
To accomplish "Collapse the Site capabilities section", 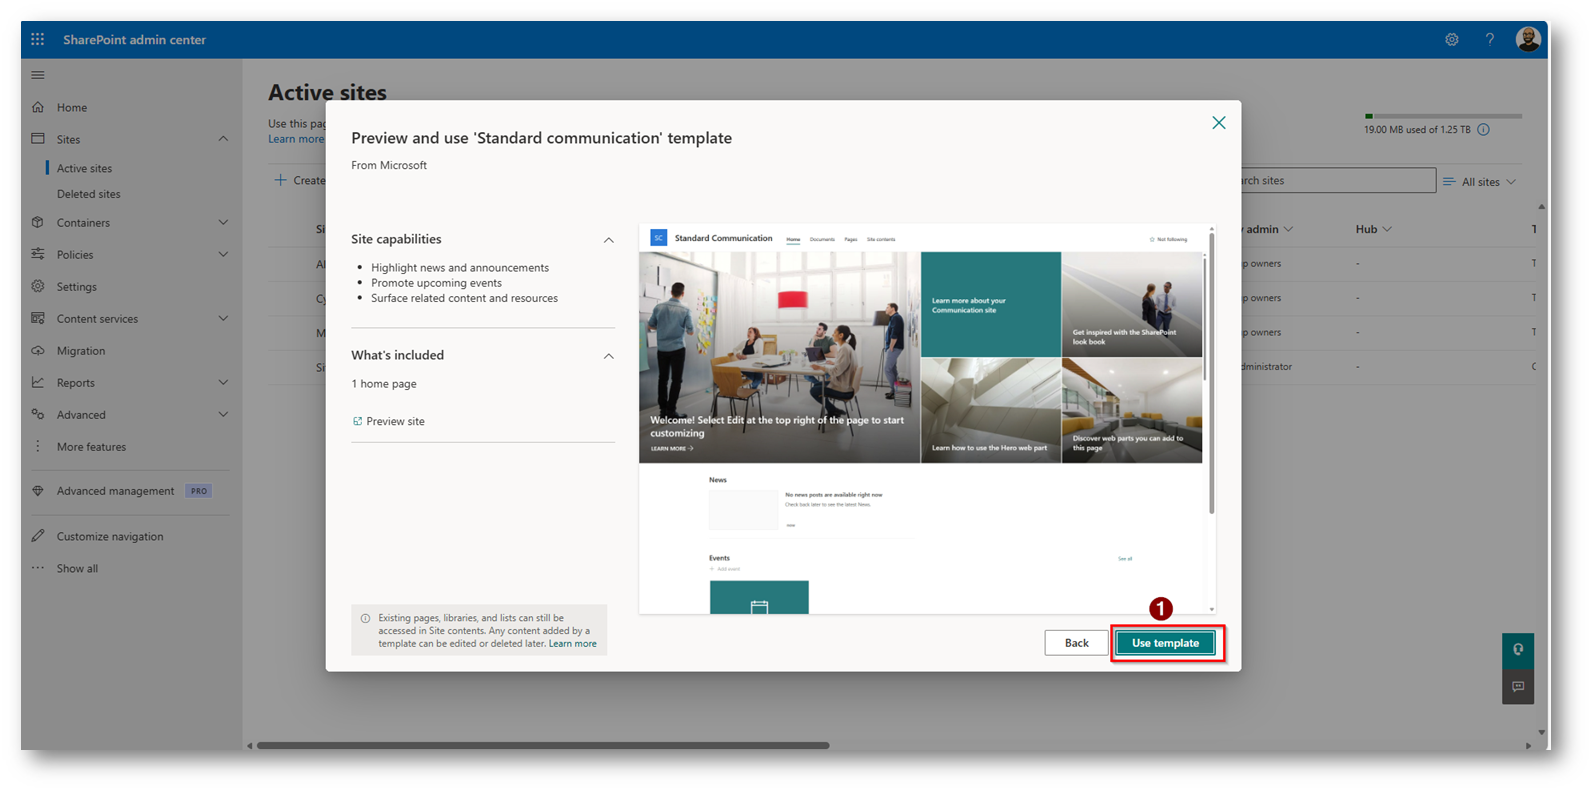I will pyautogui.click(x=608, y=240).
